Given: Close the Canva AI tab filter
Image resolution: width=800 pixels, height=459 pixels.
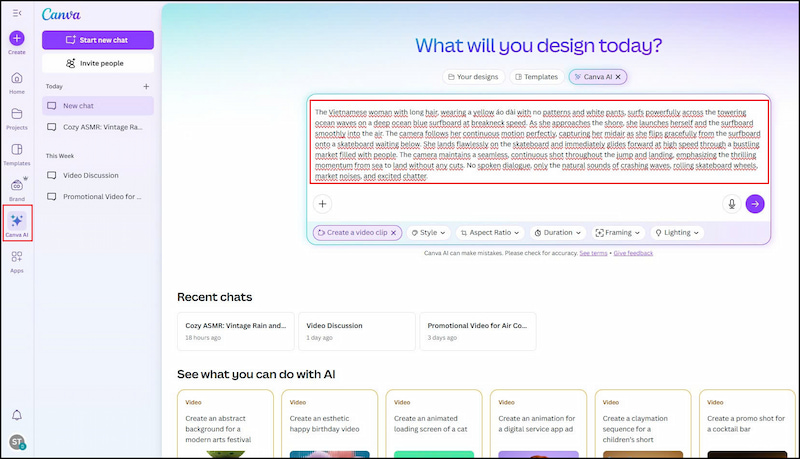Looking at the screenshot, I should click(x=618, y=77).
